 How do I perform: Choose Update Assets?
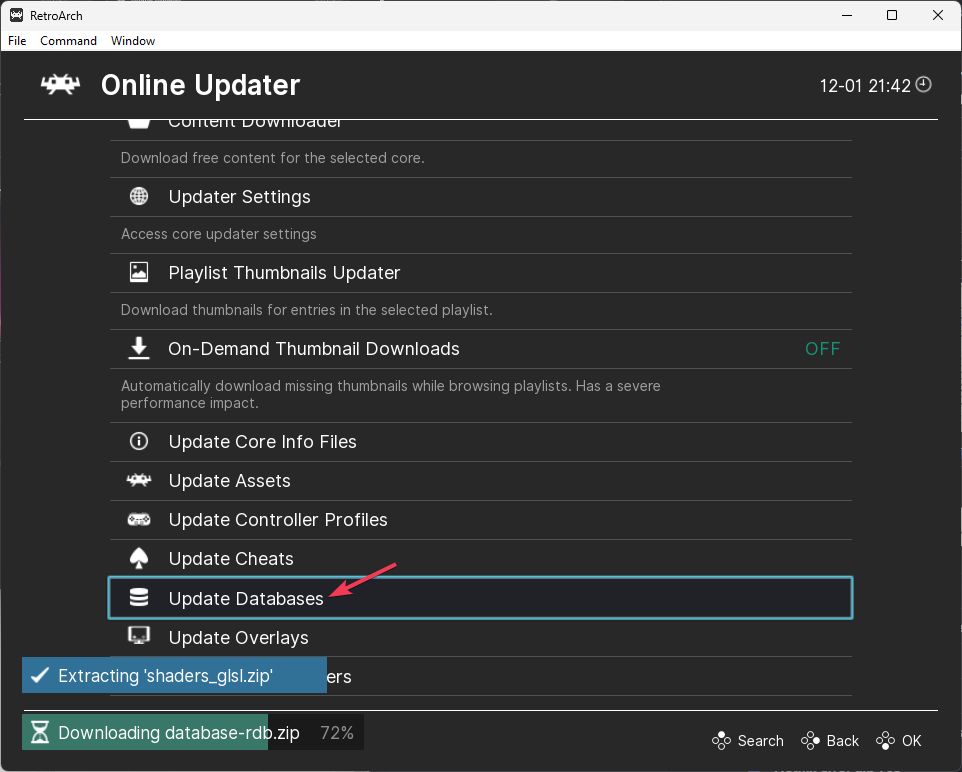click(481, 481)
